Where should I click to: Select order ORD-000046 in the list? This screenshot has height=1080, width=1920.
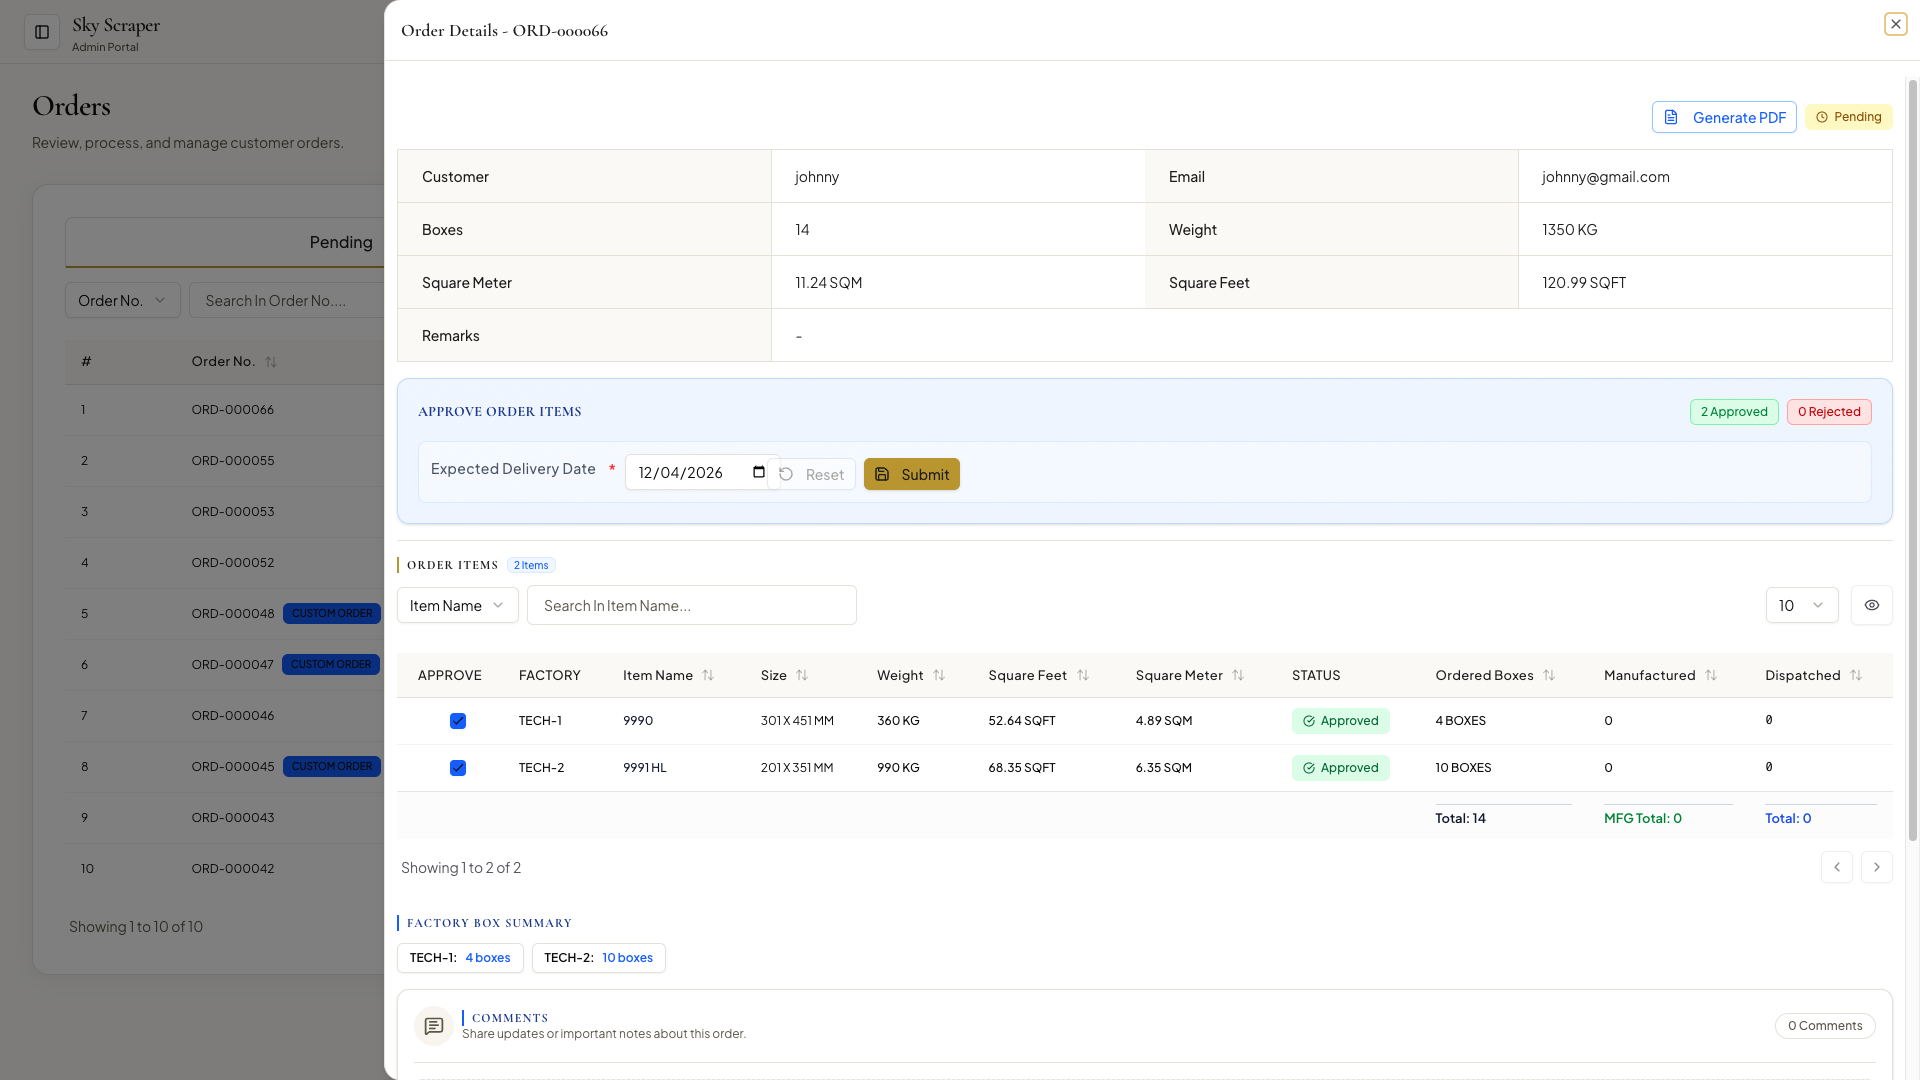pyautogui.click(x=233, y=716)
